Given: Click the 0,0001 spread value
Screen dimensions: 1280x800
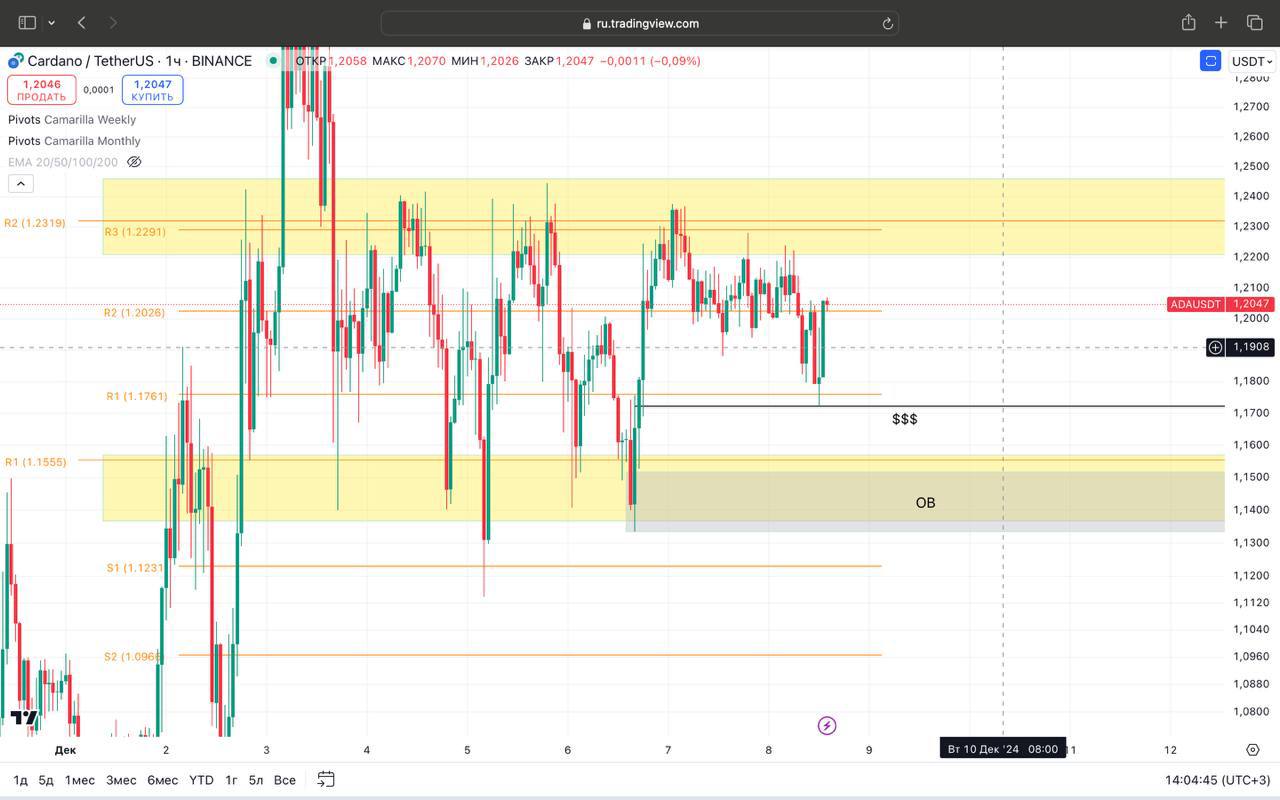Looking at the screenshot, I should pos(99,90).
